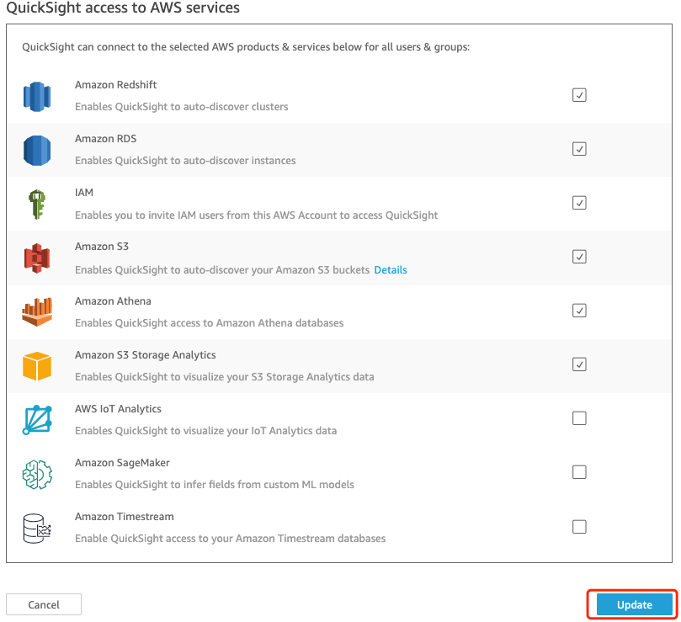The height and width of the screenshot is (622, 681).
Task: Click the Amazon SageMaker icon
Action: point(37,474)
